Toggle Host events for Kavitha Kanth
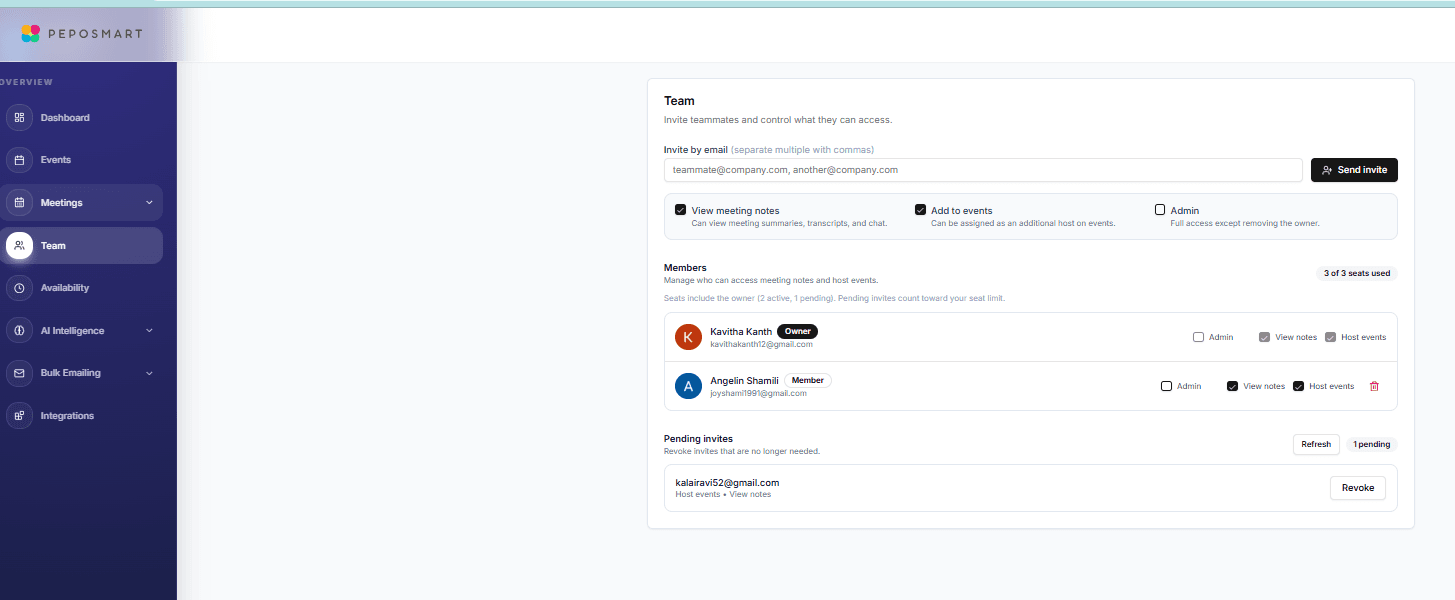 [x=1330, y=337]
